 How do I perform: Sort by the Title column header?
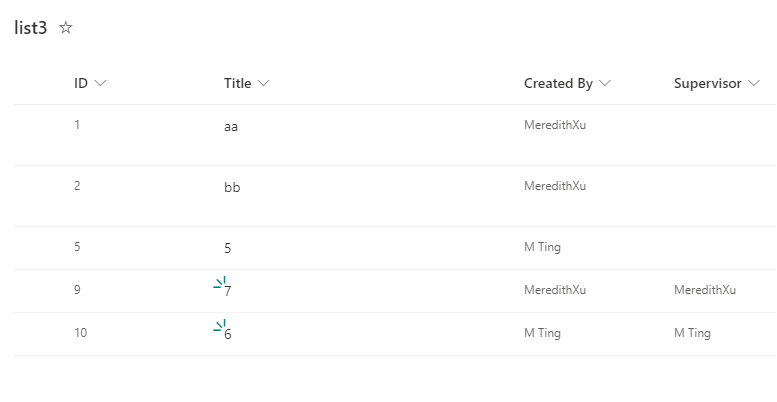237,83
